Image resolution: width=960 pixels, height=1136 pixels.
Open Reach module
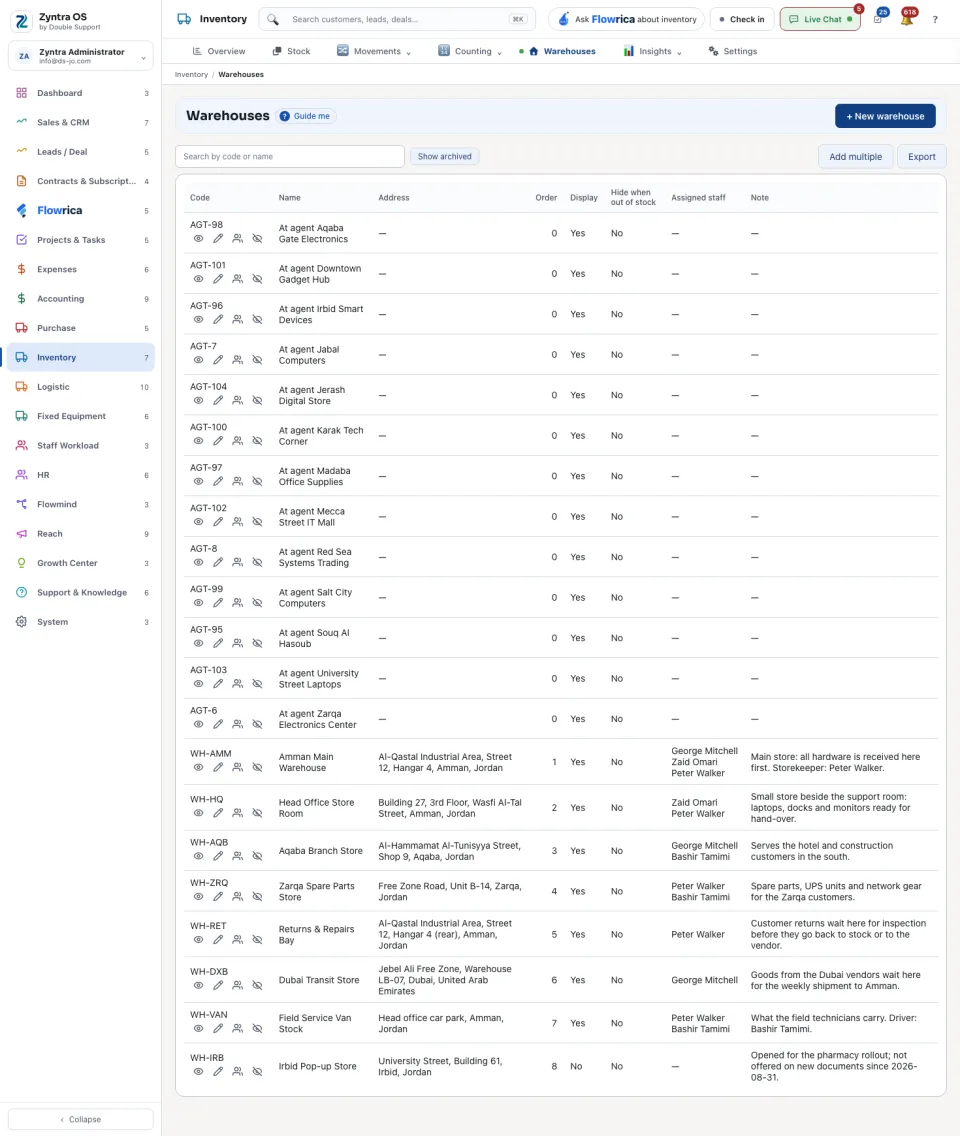[81, 533]
